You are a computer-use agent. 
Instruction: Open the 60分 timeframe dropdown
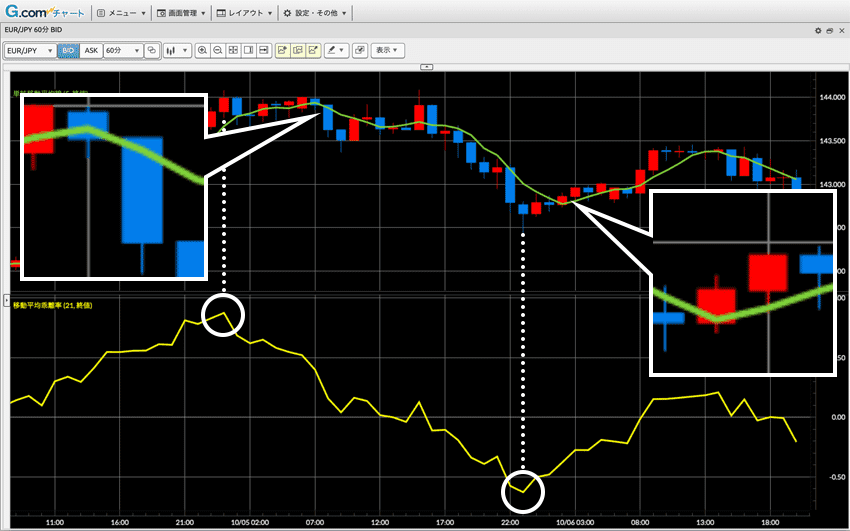(x=123, y=50)
